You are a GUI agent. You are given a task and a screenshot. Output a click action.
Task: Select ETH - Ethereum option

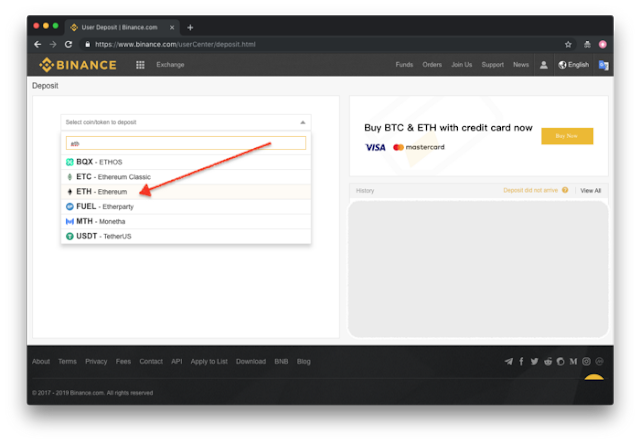186,192
